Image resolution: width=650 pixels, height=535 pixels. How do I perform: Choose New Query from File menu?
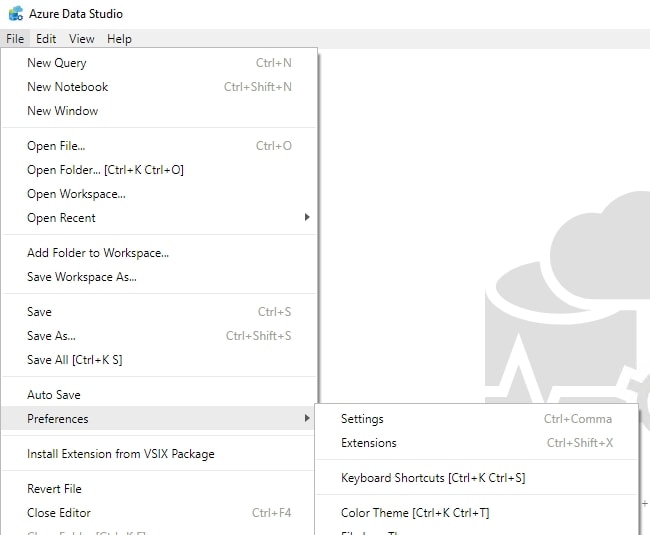159,63
